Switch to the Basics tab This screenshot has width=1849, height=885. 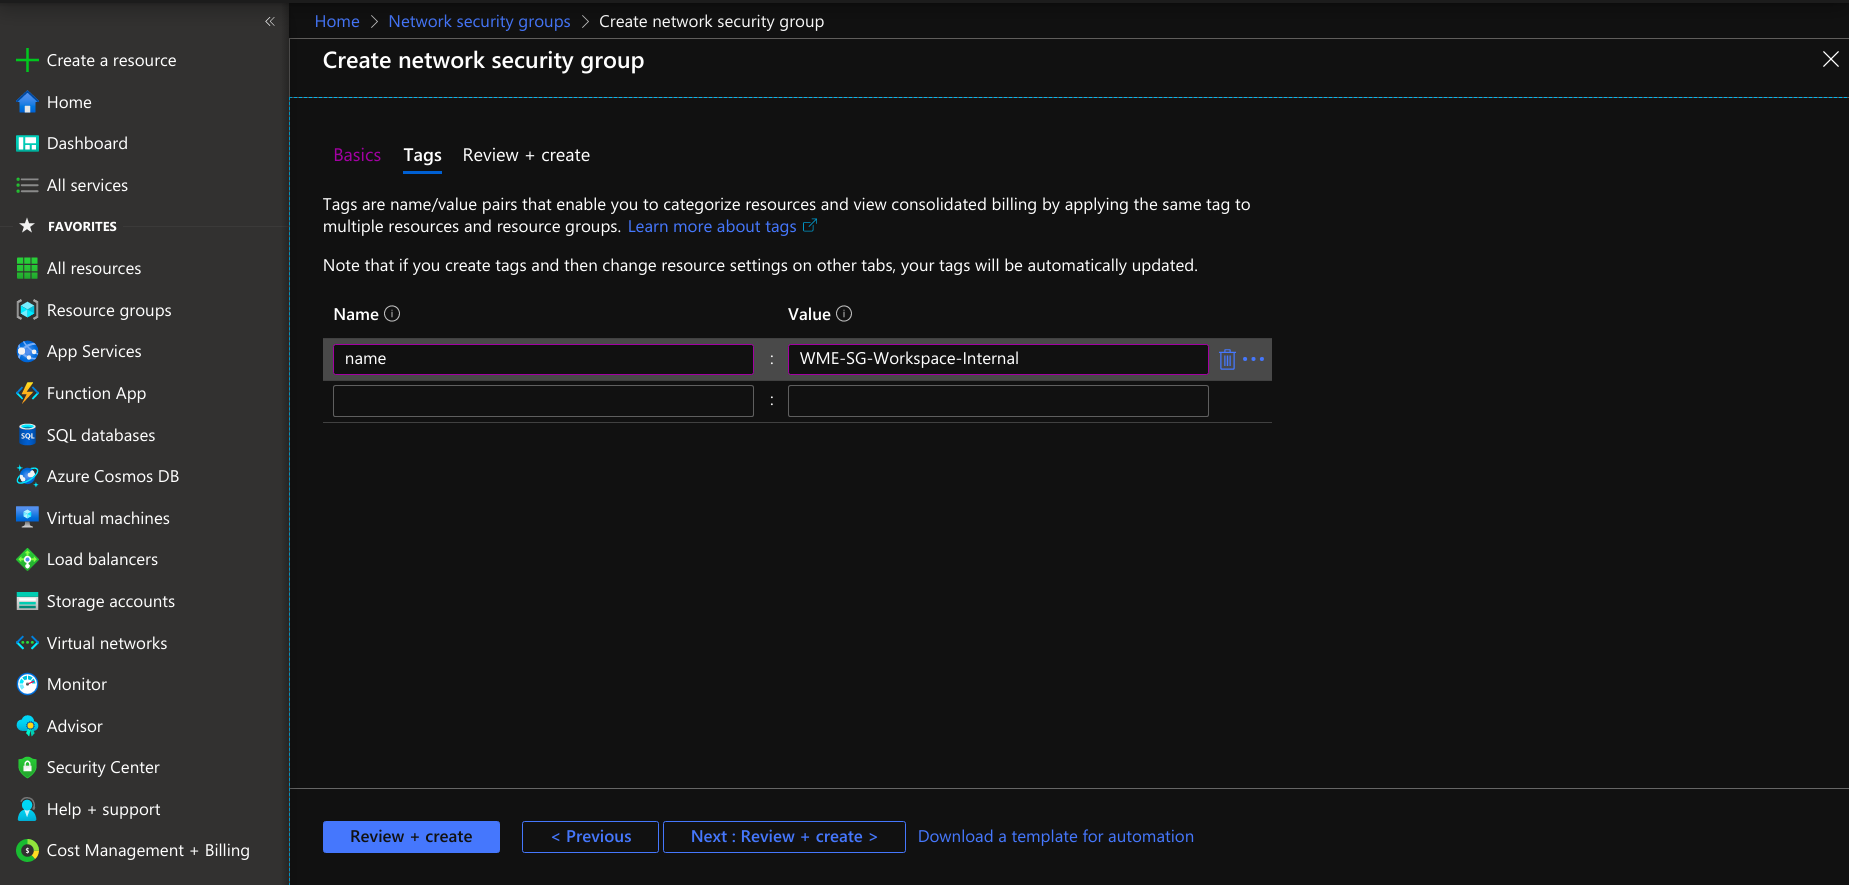tap(357, 155)
